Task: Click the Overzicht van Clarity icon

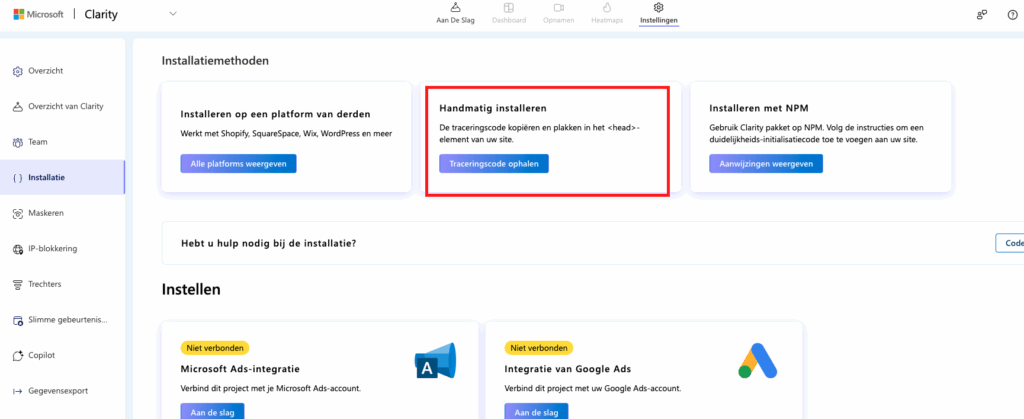Action: 18,107
